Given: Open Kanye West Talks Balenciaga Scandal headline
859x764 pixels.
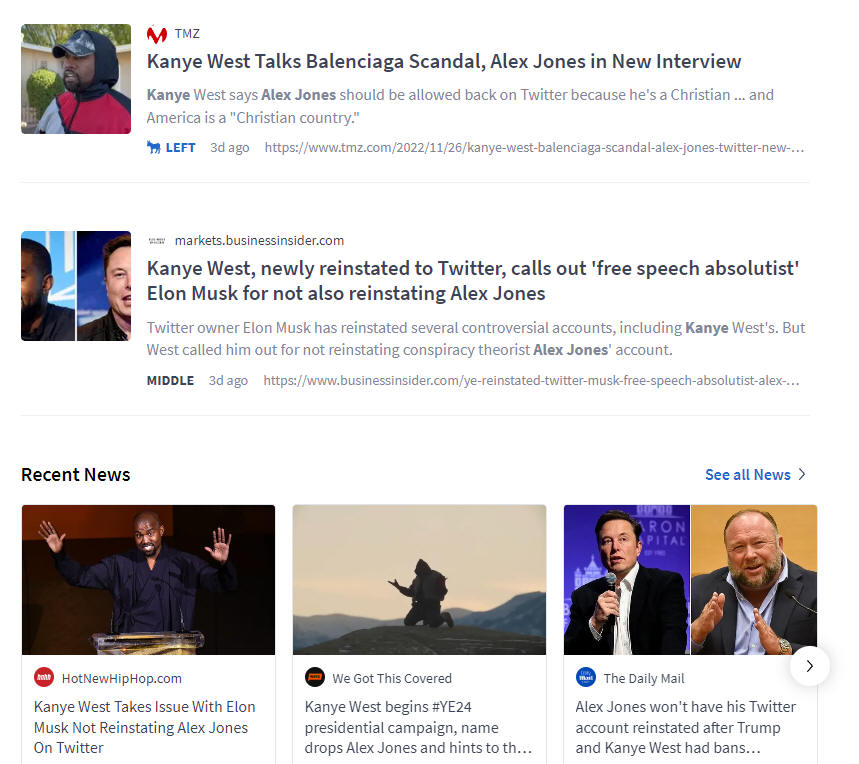Looking at the screenshot, I should point(444,61).
